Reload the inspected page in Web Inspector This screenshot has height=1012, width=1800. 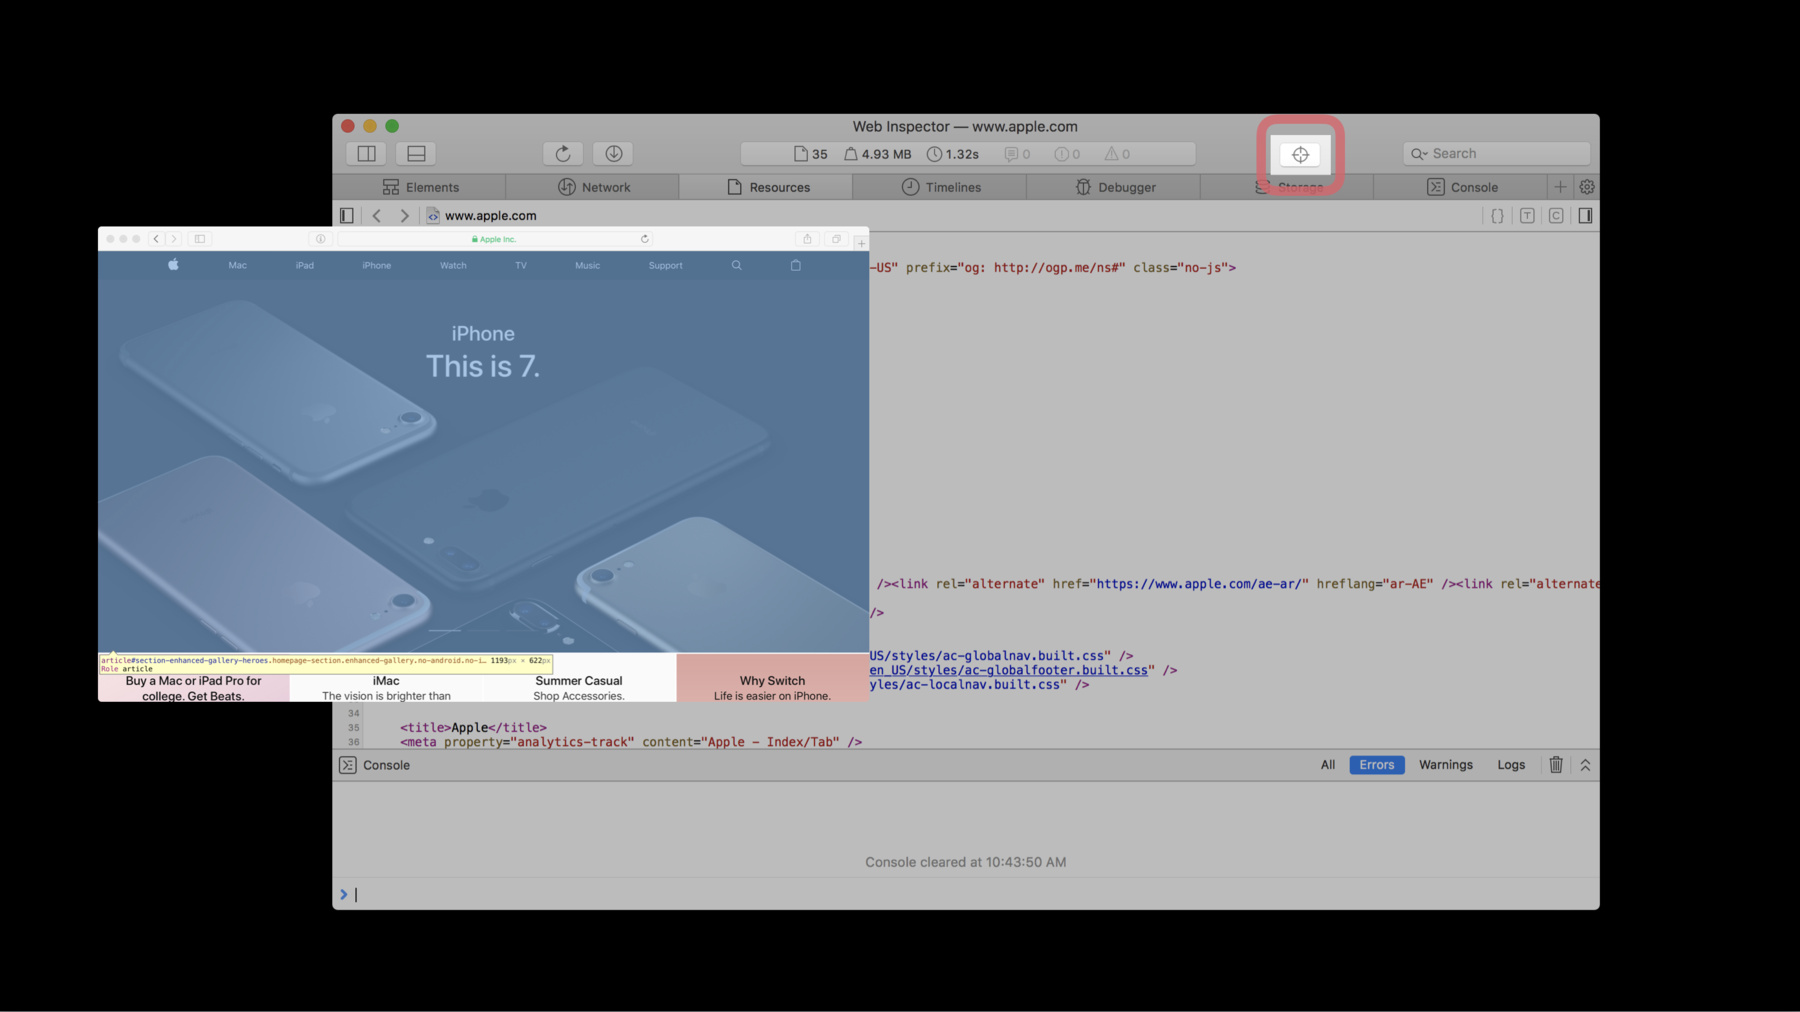pyautogui.click(x=563, y=153)
